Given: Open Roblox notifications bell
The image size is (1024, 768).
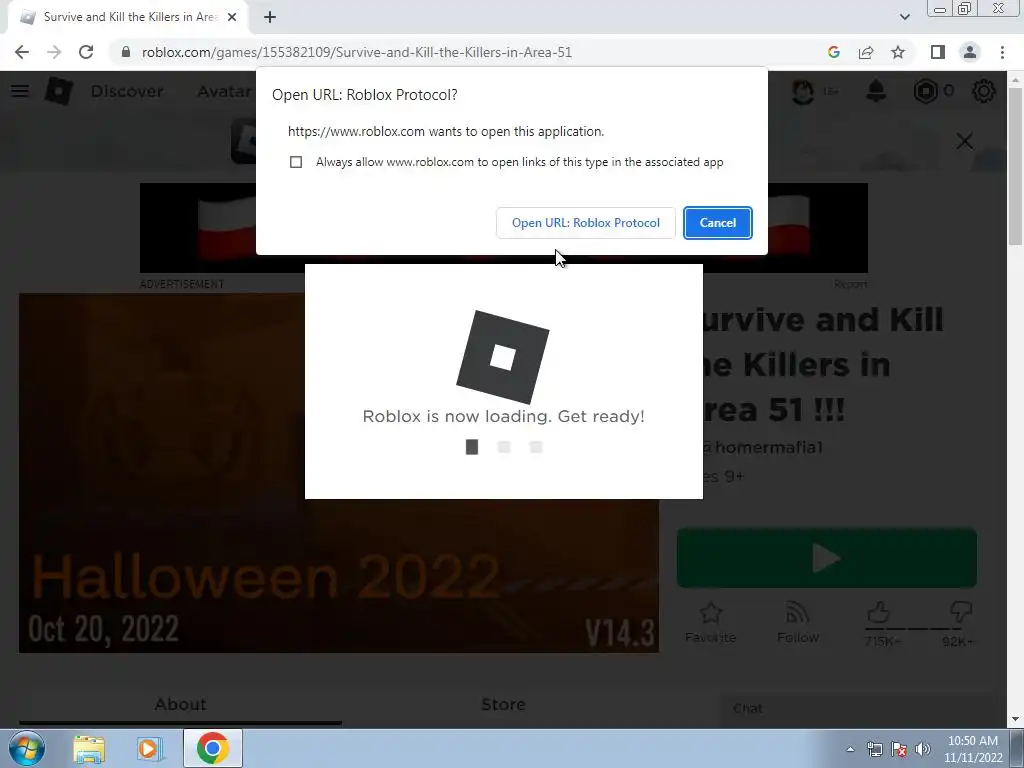Looking at the screenshot, I should click(x=876, y=91).
